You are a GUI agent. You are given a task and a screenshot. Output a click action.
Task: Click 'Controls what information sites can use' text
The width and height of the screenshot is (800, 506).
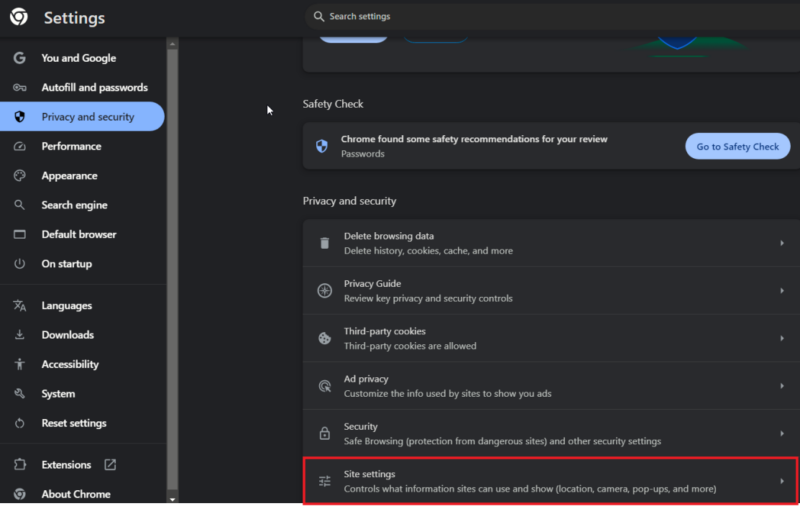pyautogui.click(x=530, y=489)
